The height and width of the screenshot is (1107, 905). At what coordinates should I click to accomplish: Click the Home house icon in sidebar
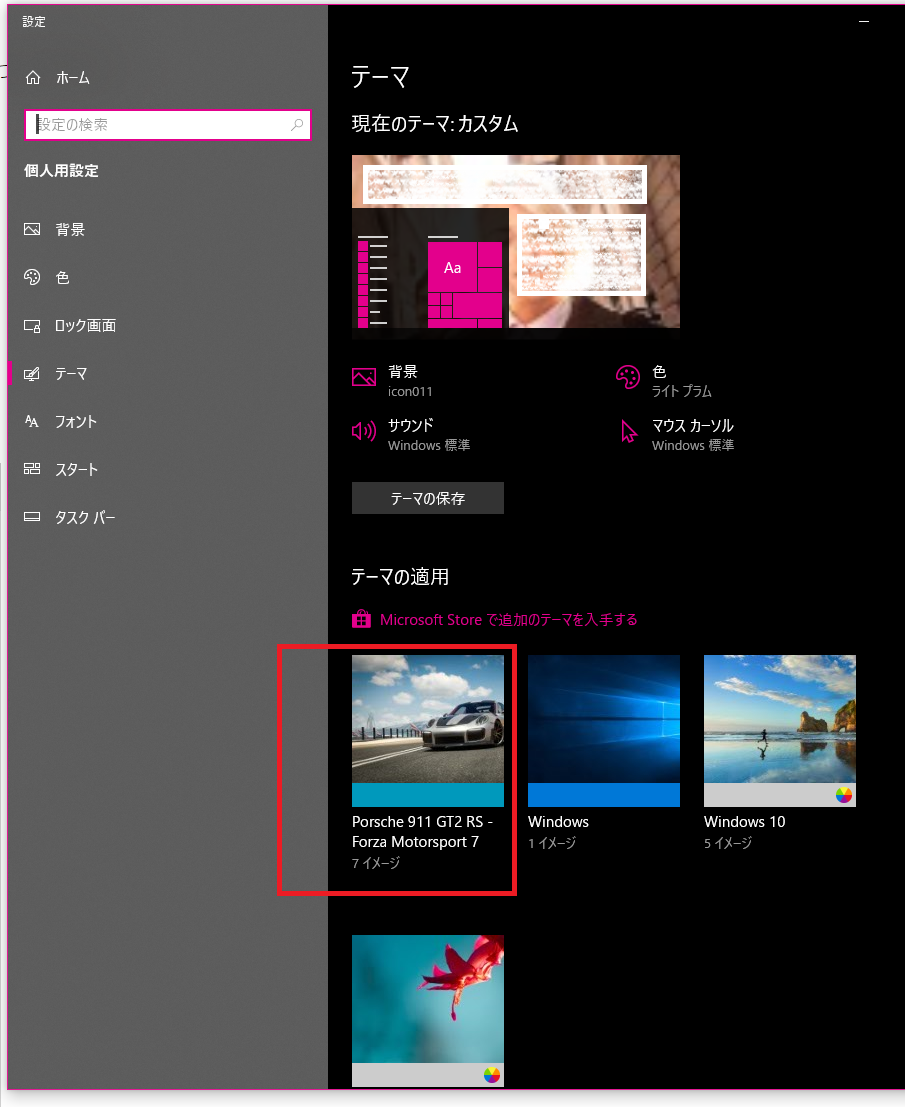(x=33, y=78)
